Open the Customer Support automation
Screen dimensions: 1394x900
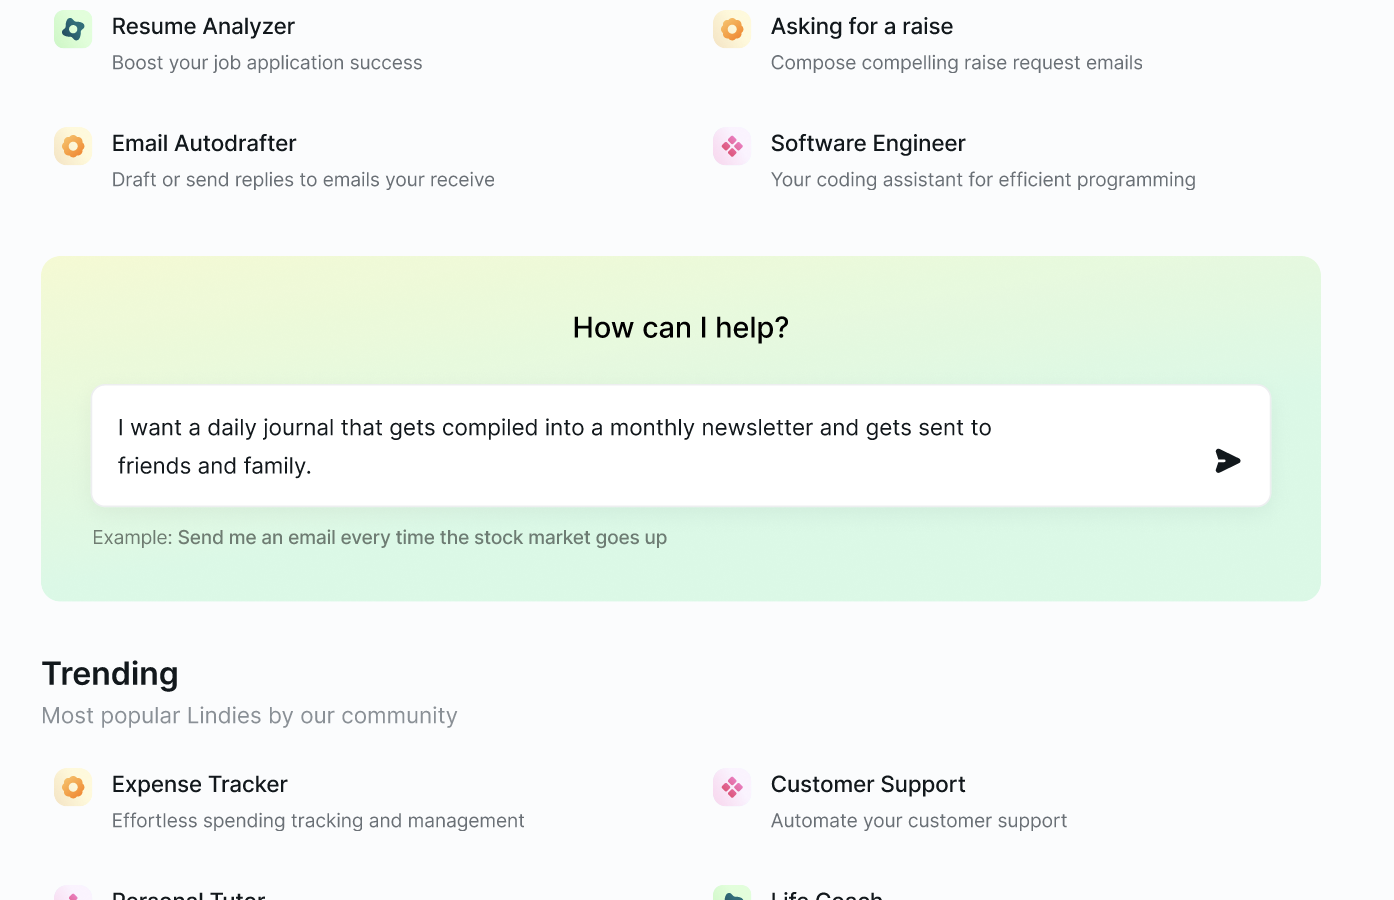868,784
